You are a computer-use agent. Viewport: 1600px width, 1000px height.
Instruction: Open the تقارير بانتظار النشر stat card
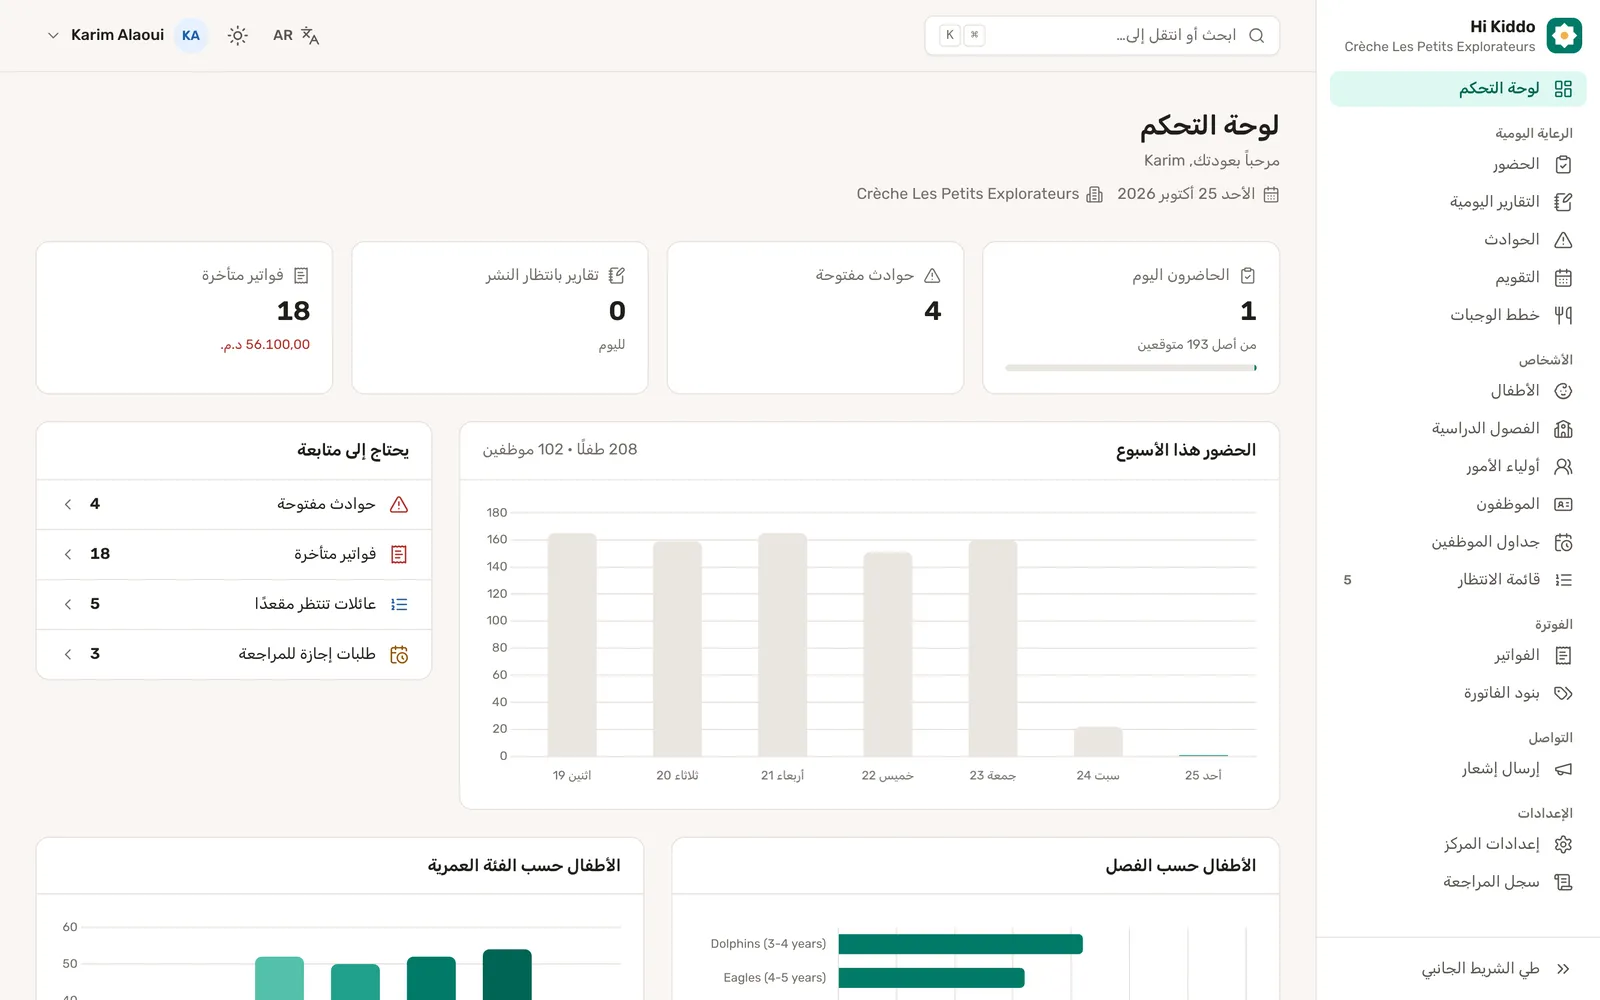point(500,318)
